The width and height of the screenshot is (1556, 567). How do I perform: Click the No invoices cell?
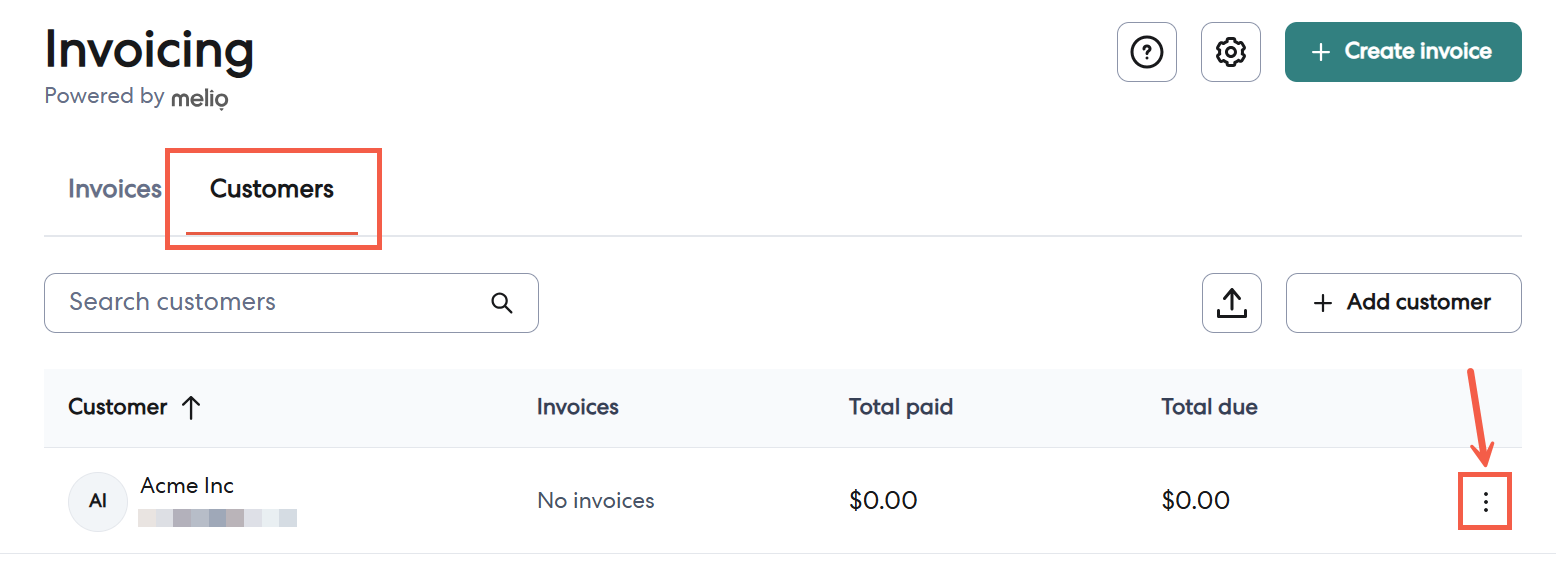point(595,501)
